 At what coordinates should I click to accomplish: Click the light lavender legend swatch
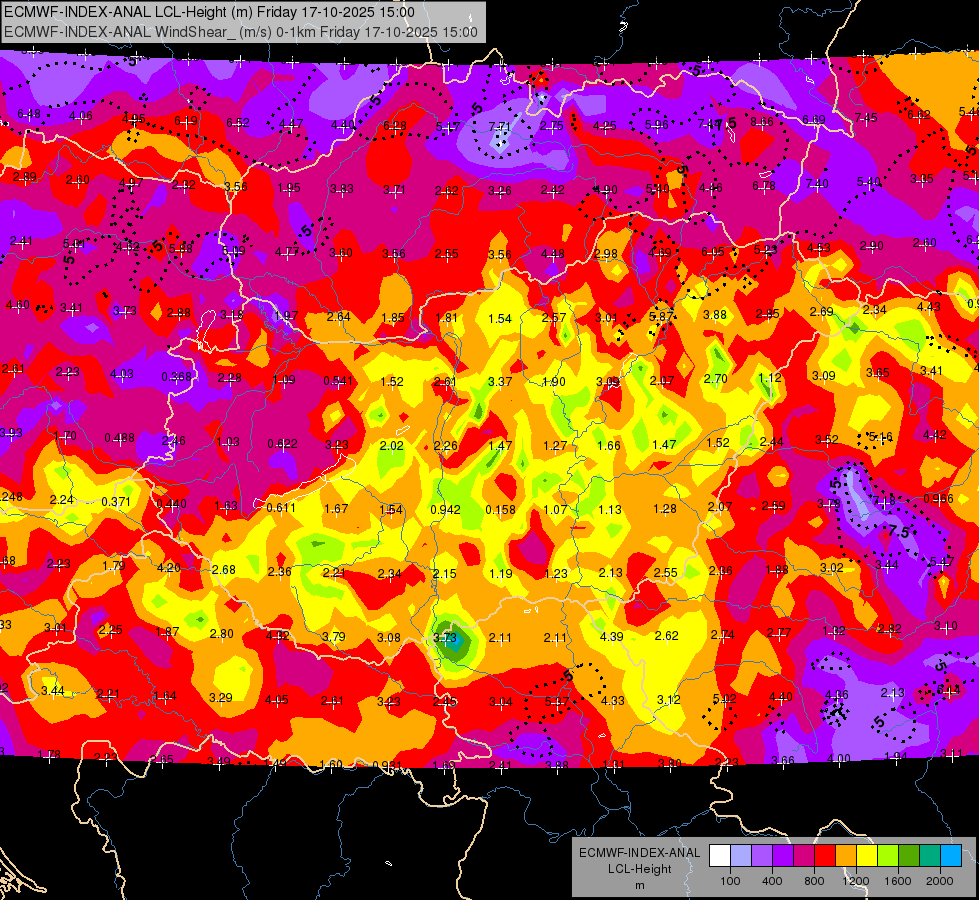[x=741, y=856]
